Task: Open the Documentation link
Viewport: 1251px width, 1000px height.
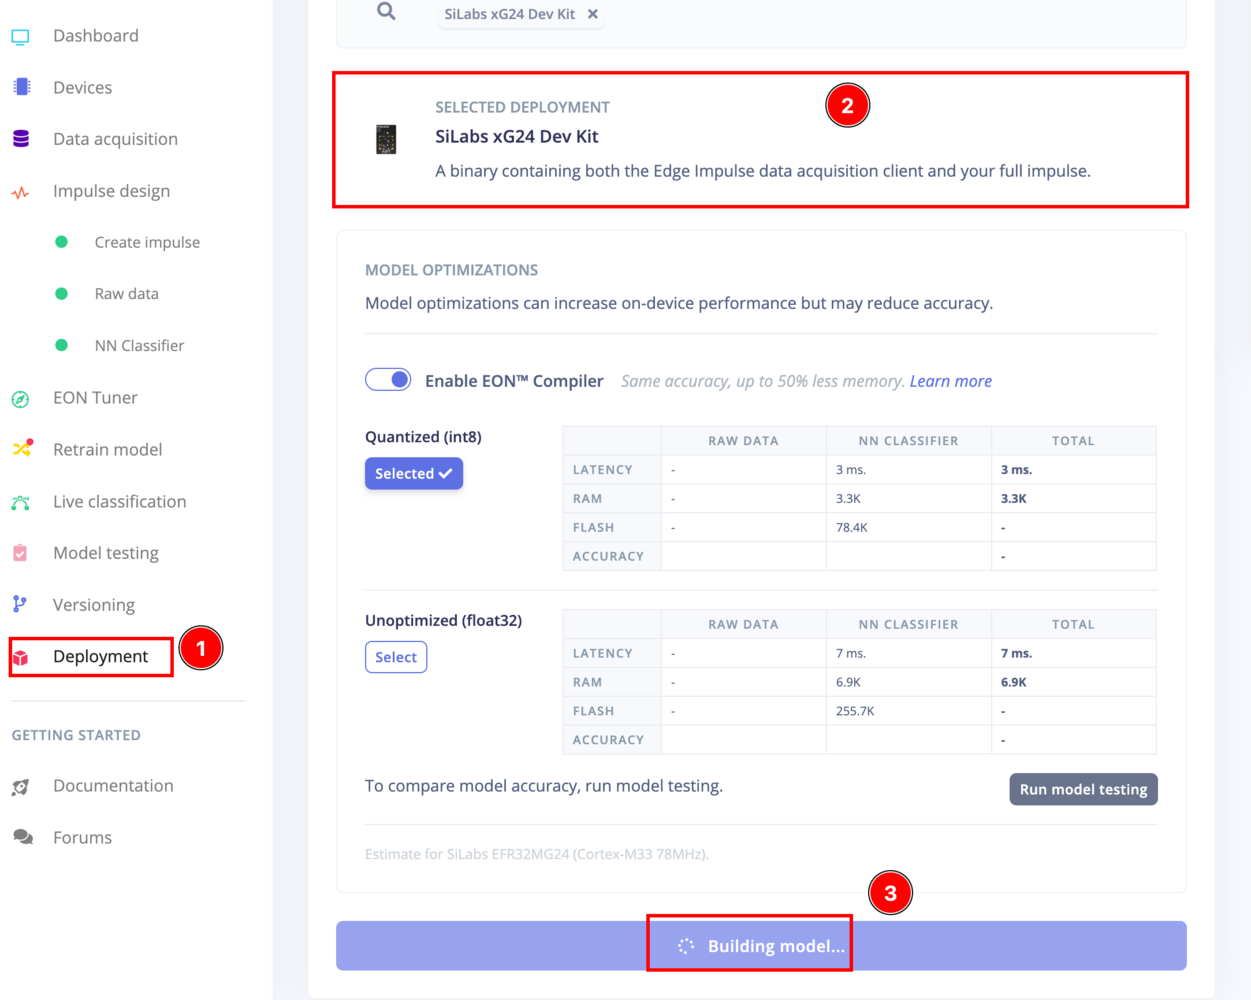Action: pyautogui.click(x=113, y=786)
